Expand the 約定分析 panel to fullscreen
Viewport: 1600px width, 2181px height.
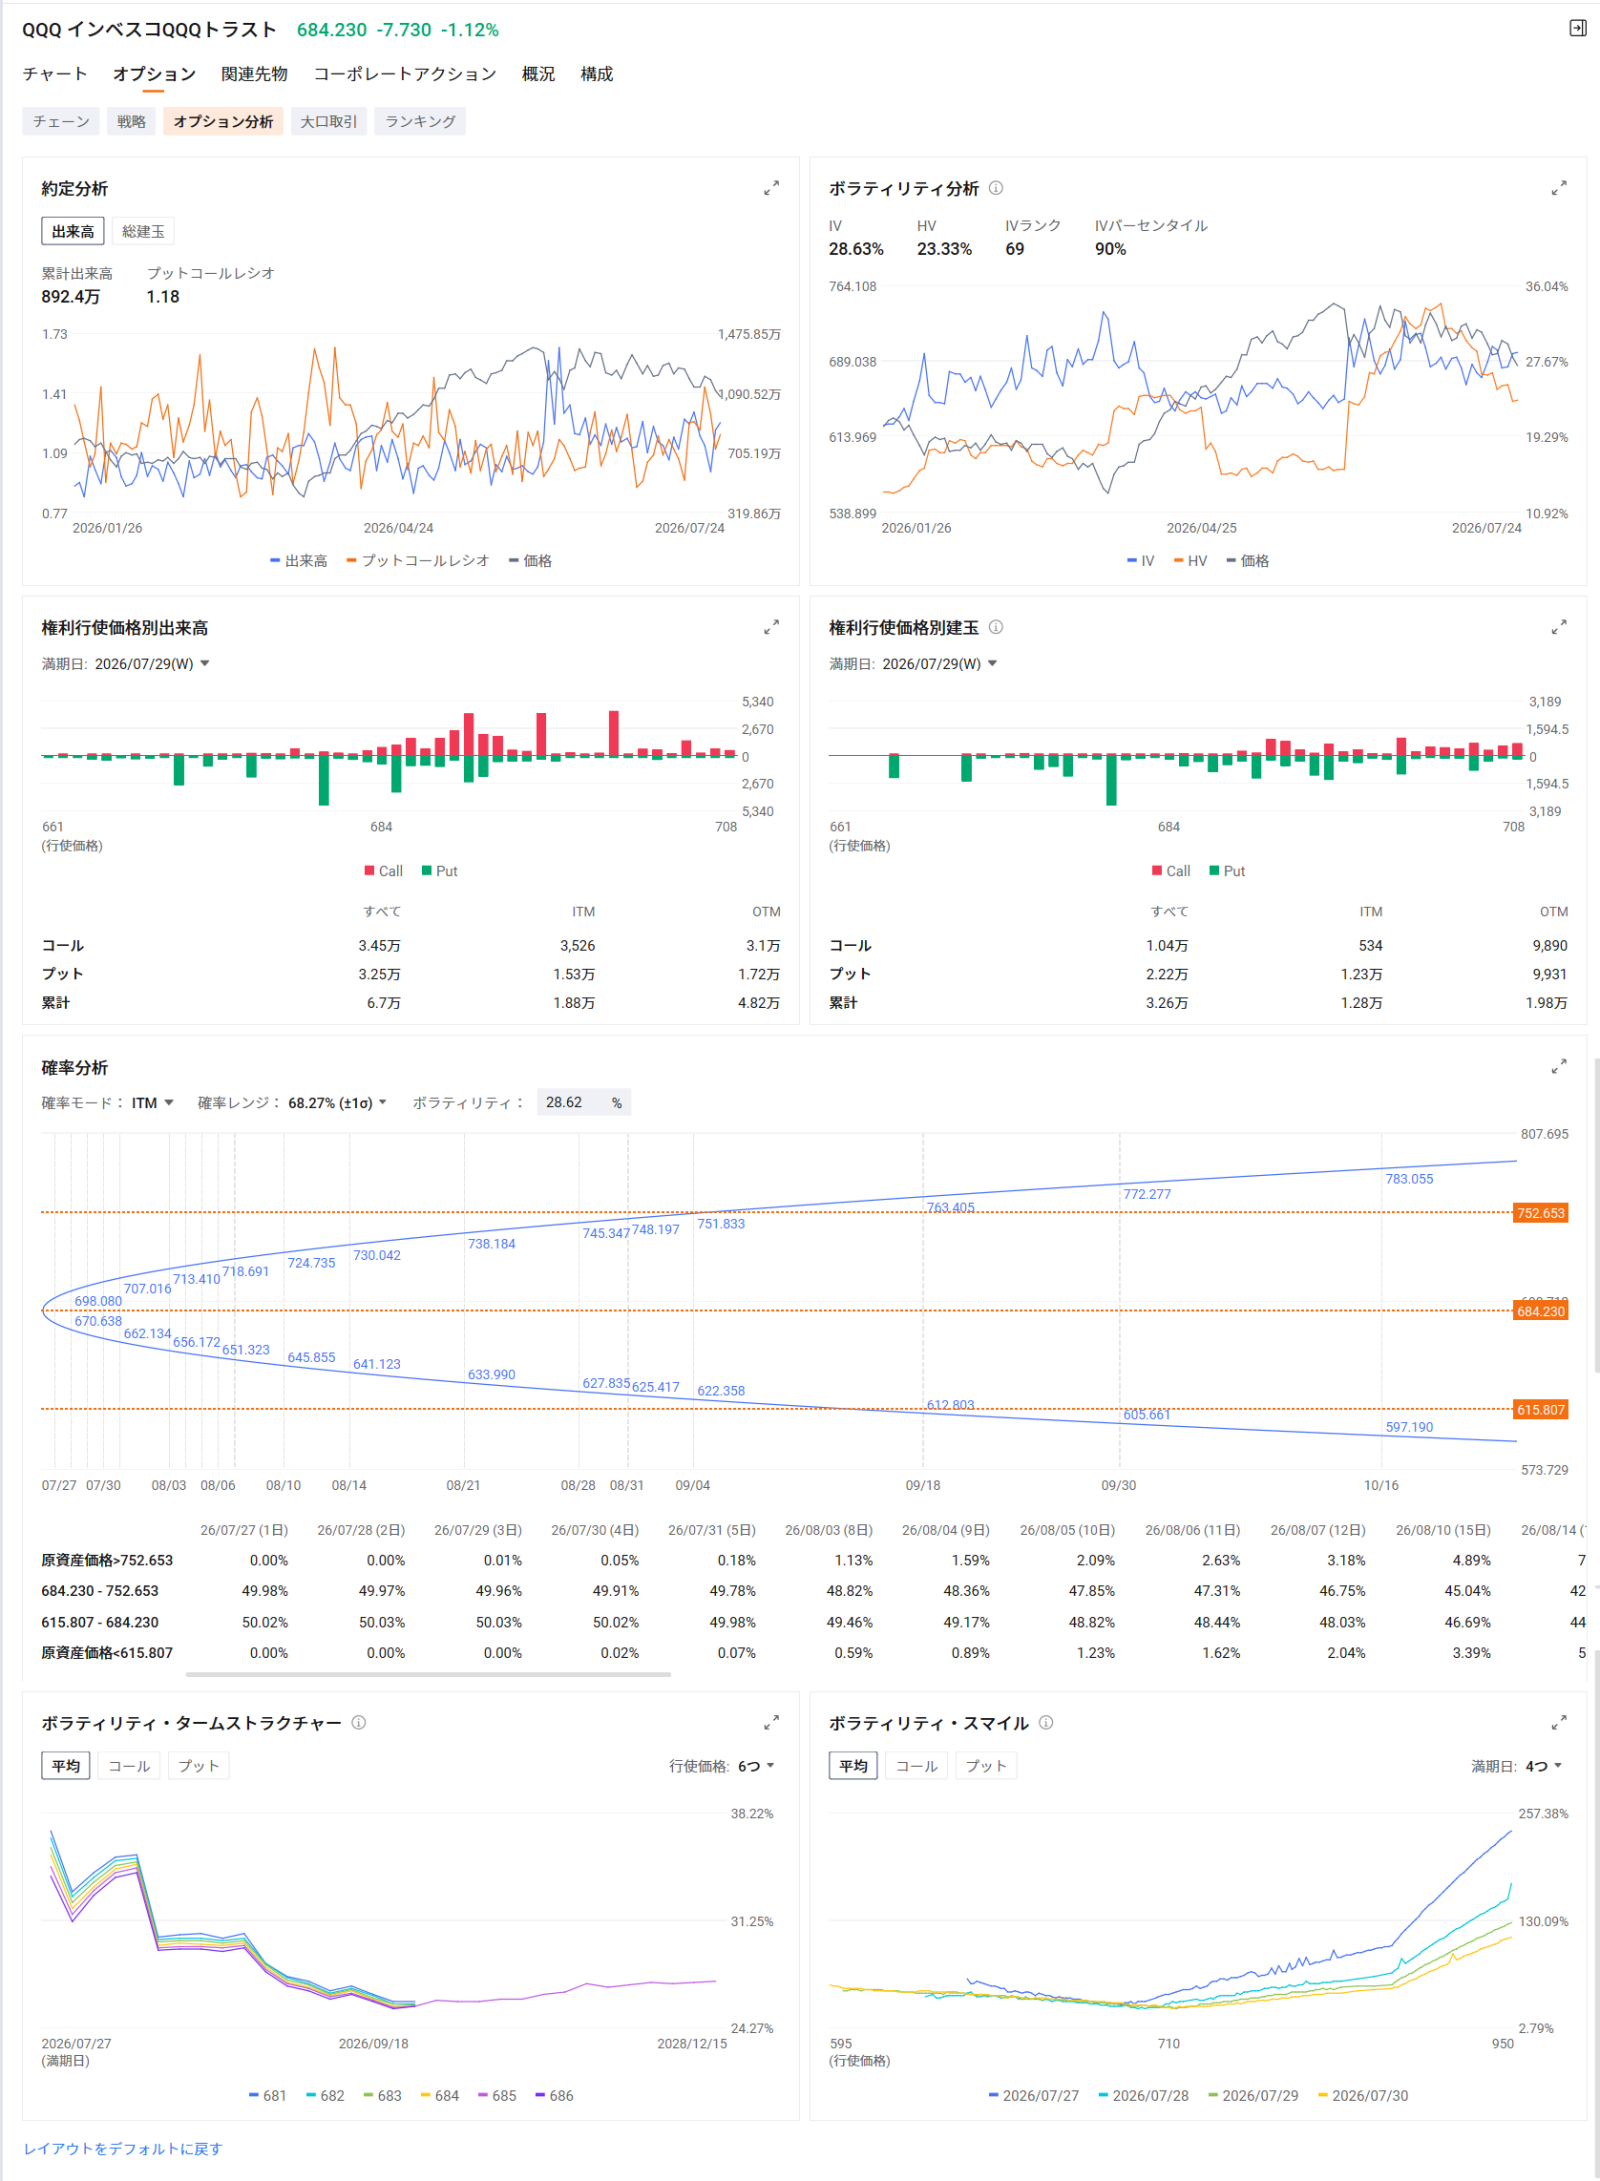771,188
